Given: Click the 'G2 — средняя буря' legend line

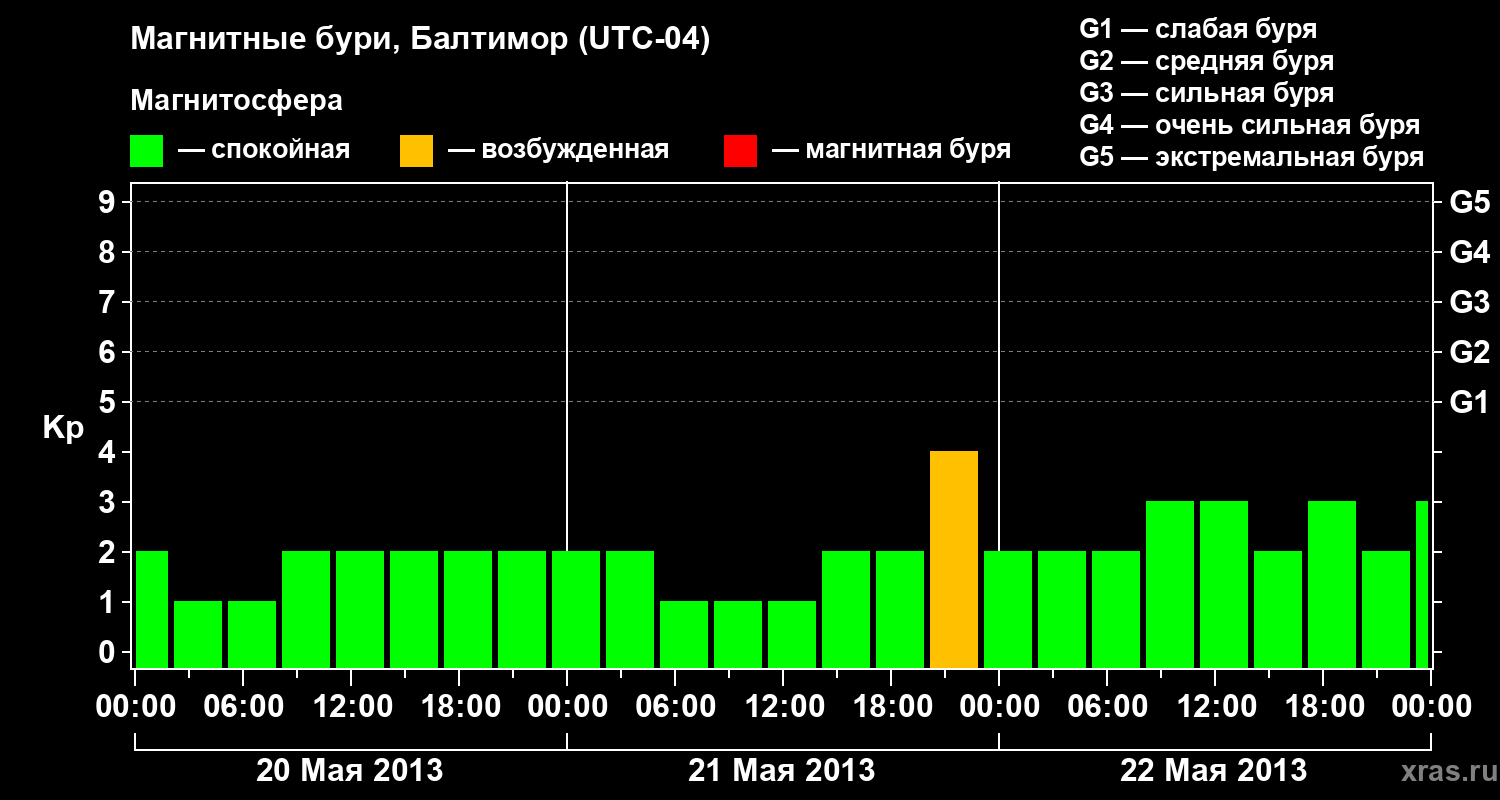Looking at the screenshot, I should pyautogui.click(x=1207, y=61).
